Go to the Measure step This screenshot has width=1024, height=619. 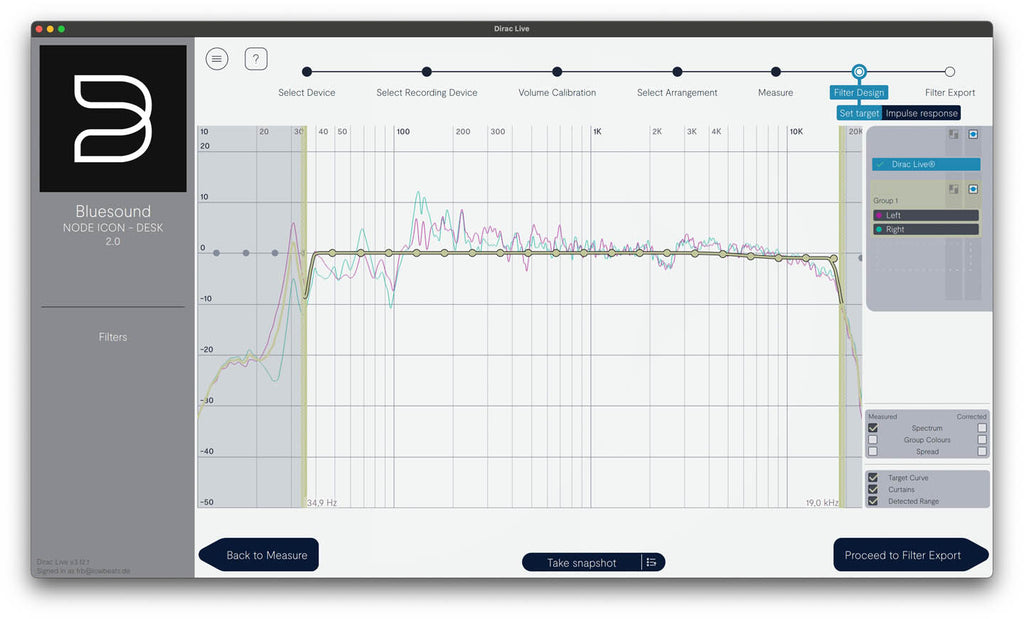[775, 72]
